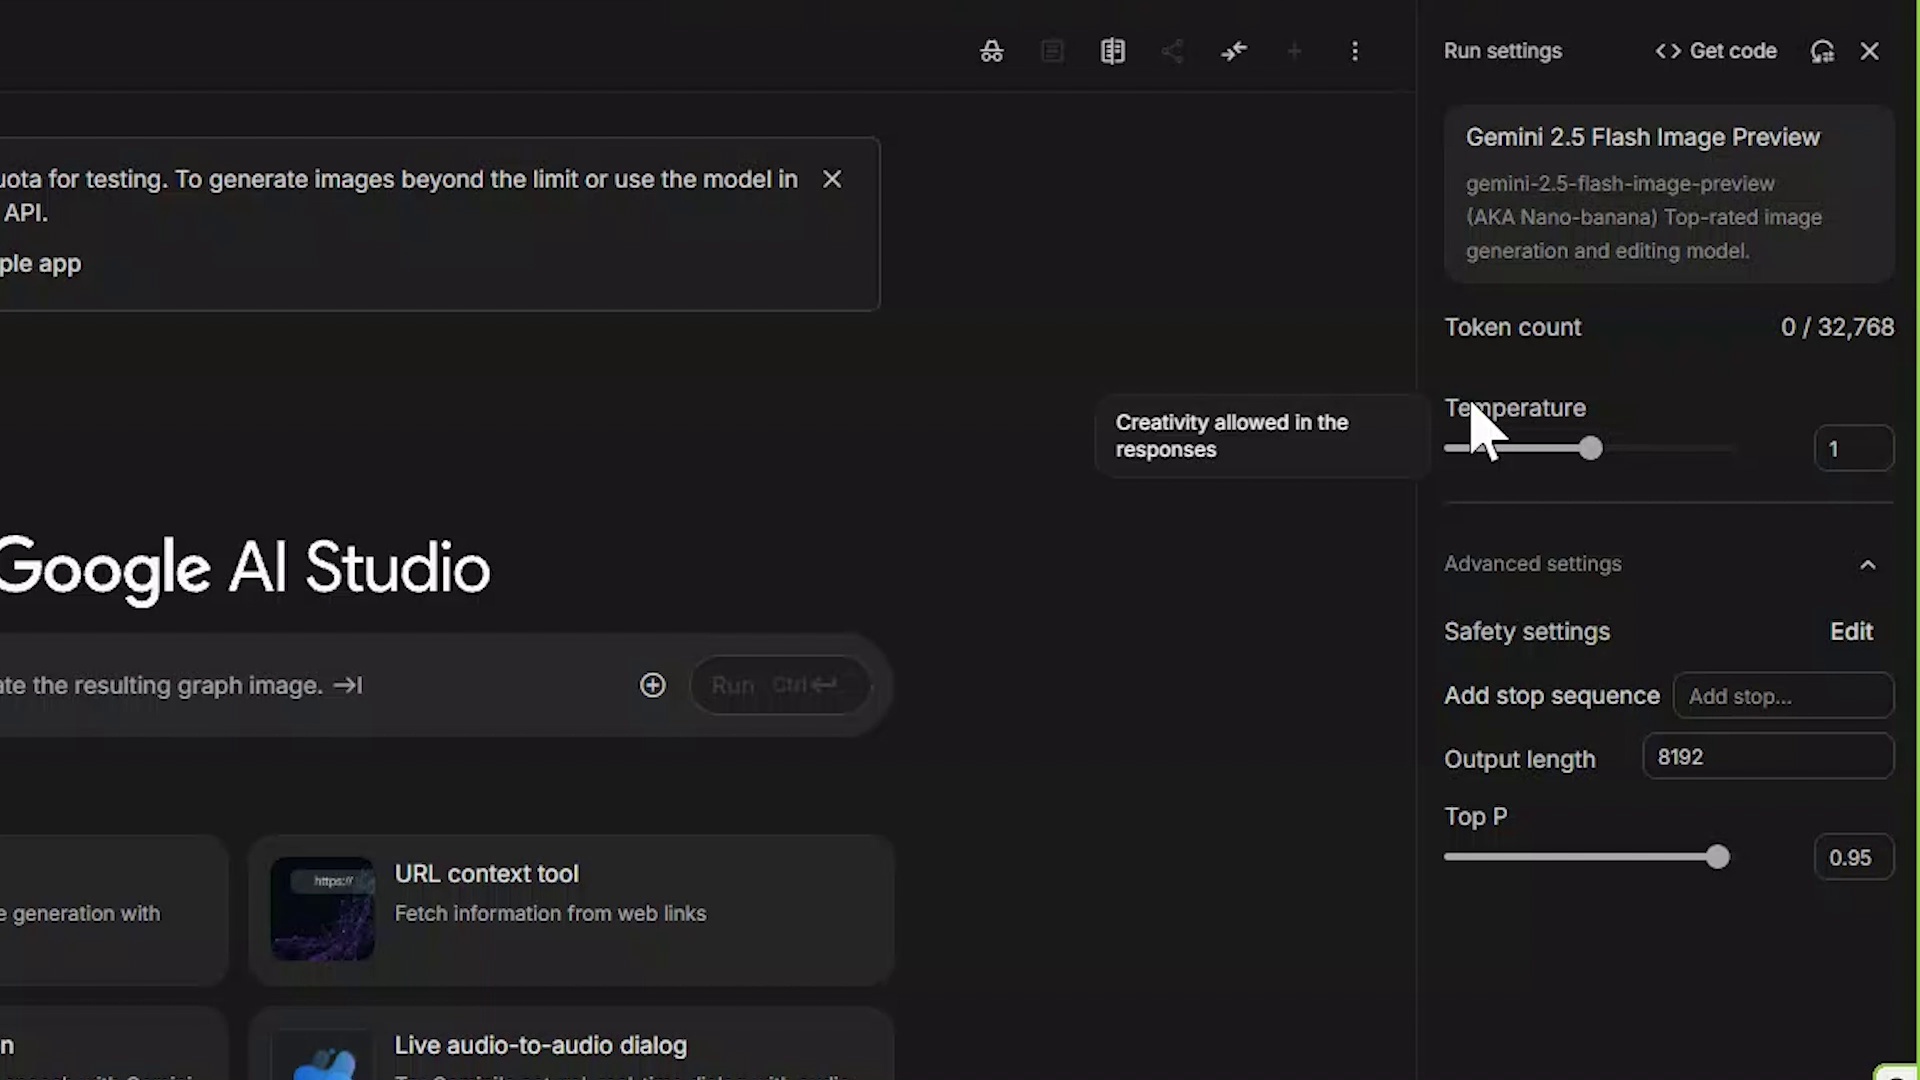Click the prompt text input area
1920x1080 pixels.
click(310, 686)
